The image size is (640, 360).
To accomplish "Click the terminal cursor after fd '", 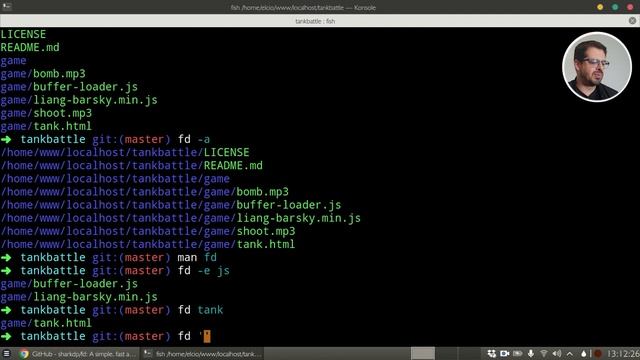I will [207, 336].
